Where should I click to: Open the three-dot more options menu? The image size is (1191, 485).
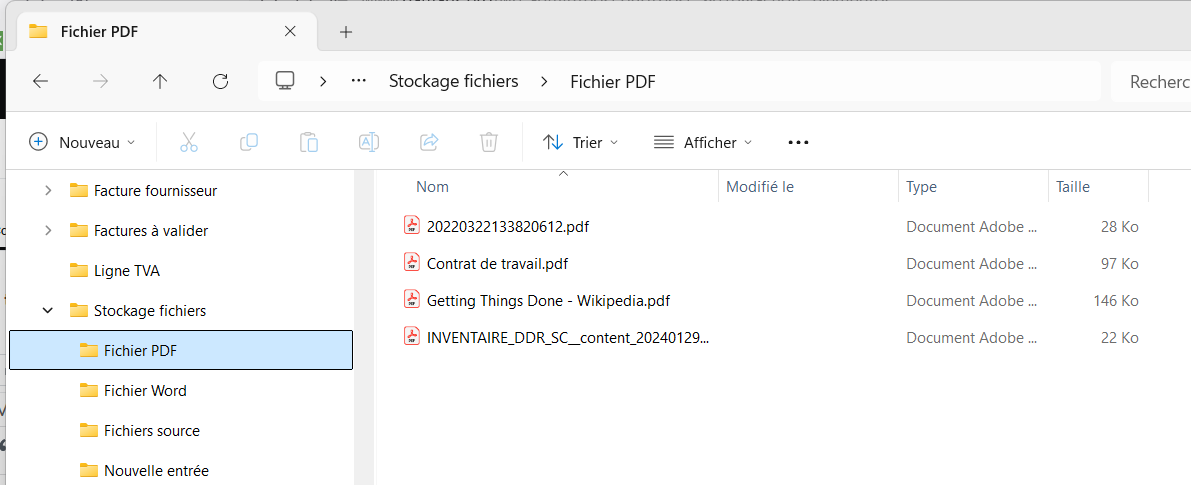click(797, 142)
